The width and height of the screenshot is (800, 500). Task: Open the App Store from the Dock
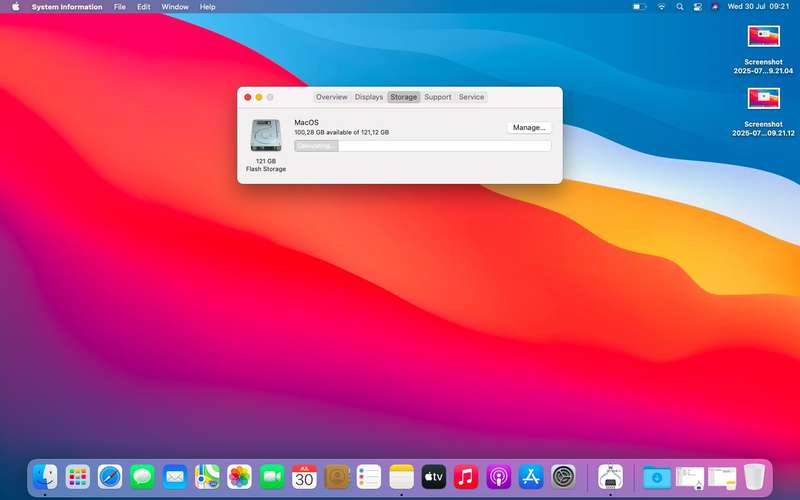pos(531,477)
